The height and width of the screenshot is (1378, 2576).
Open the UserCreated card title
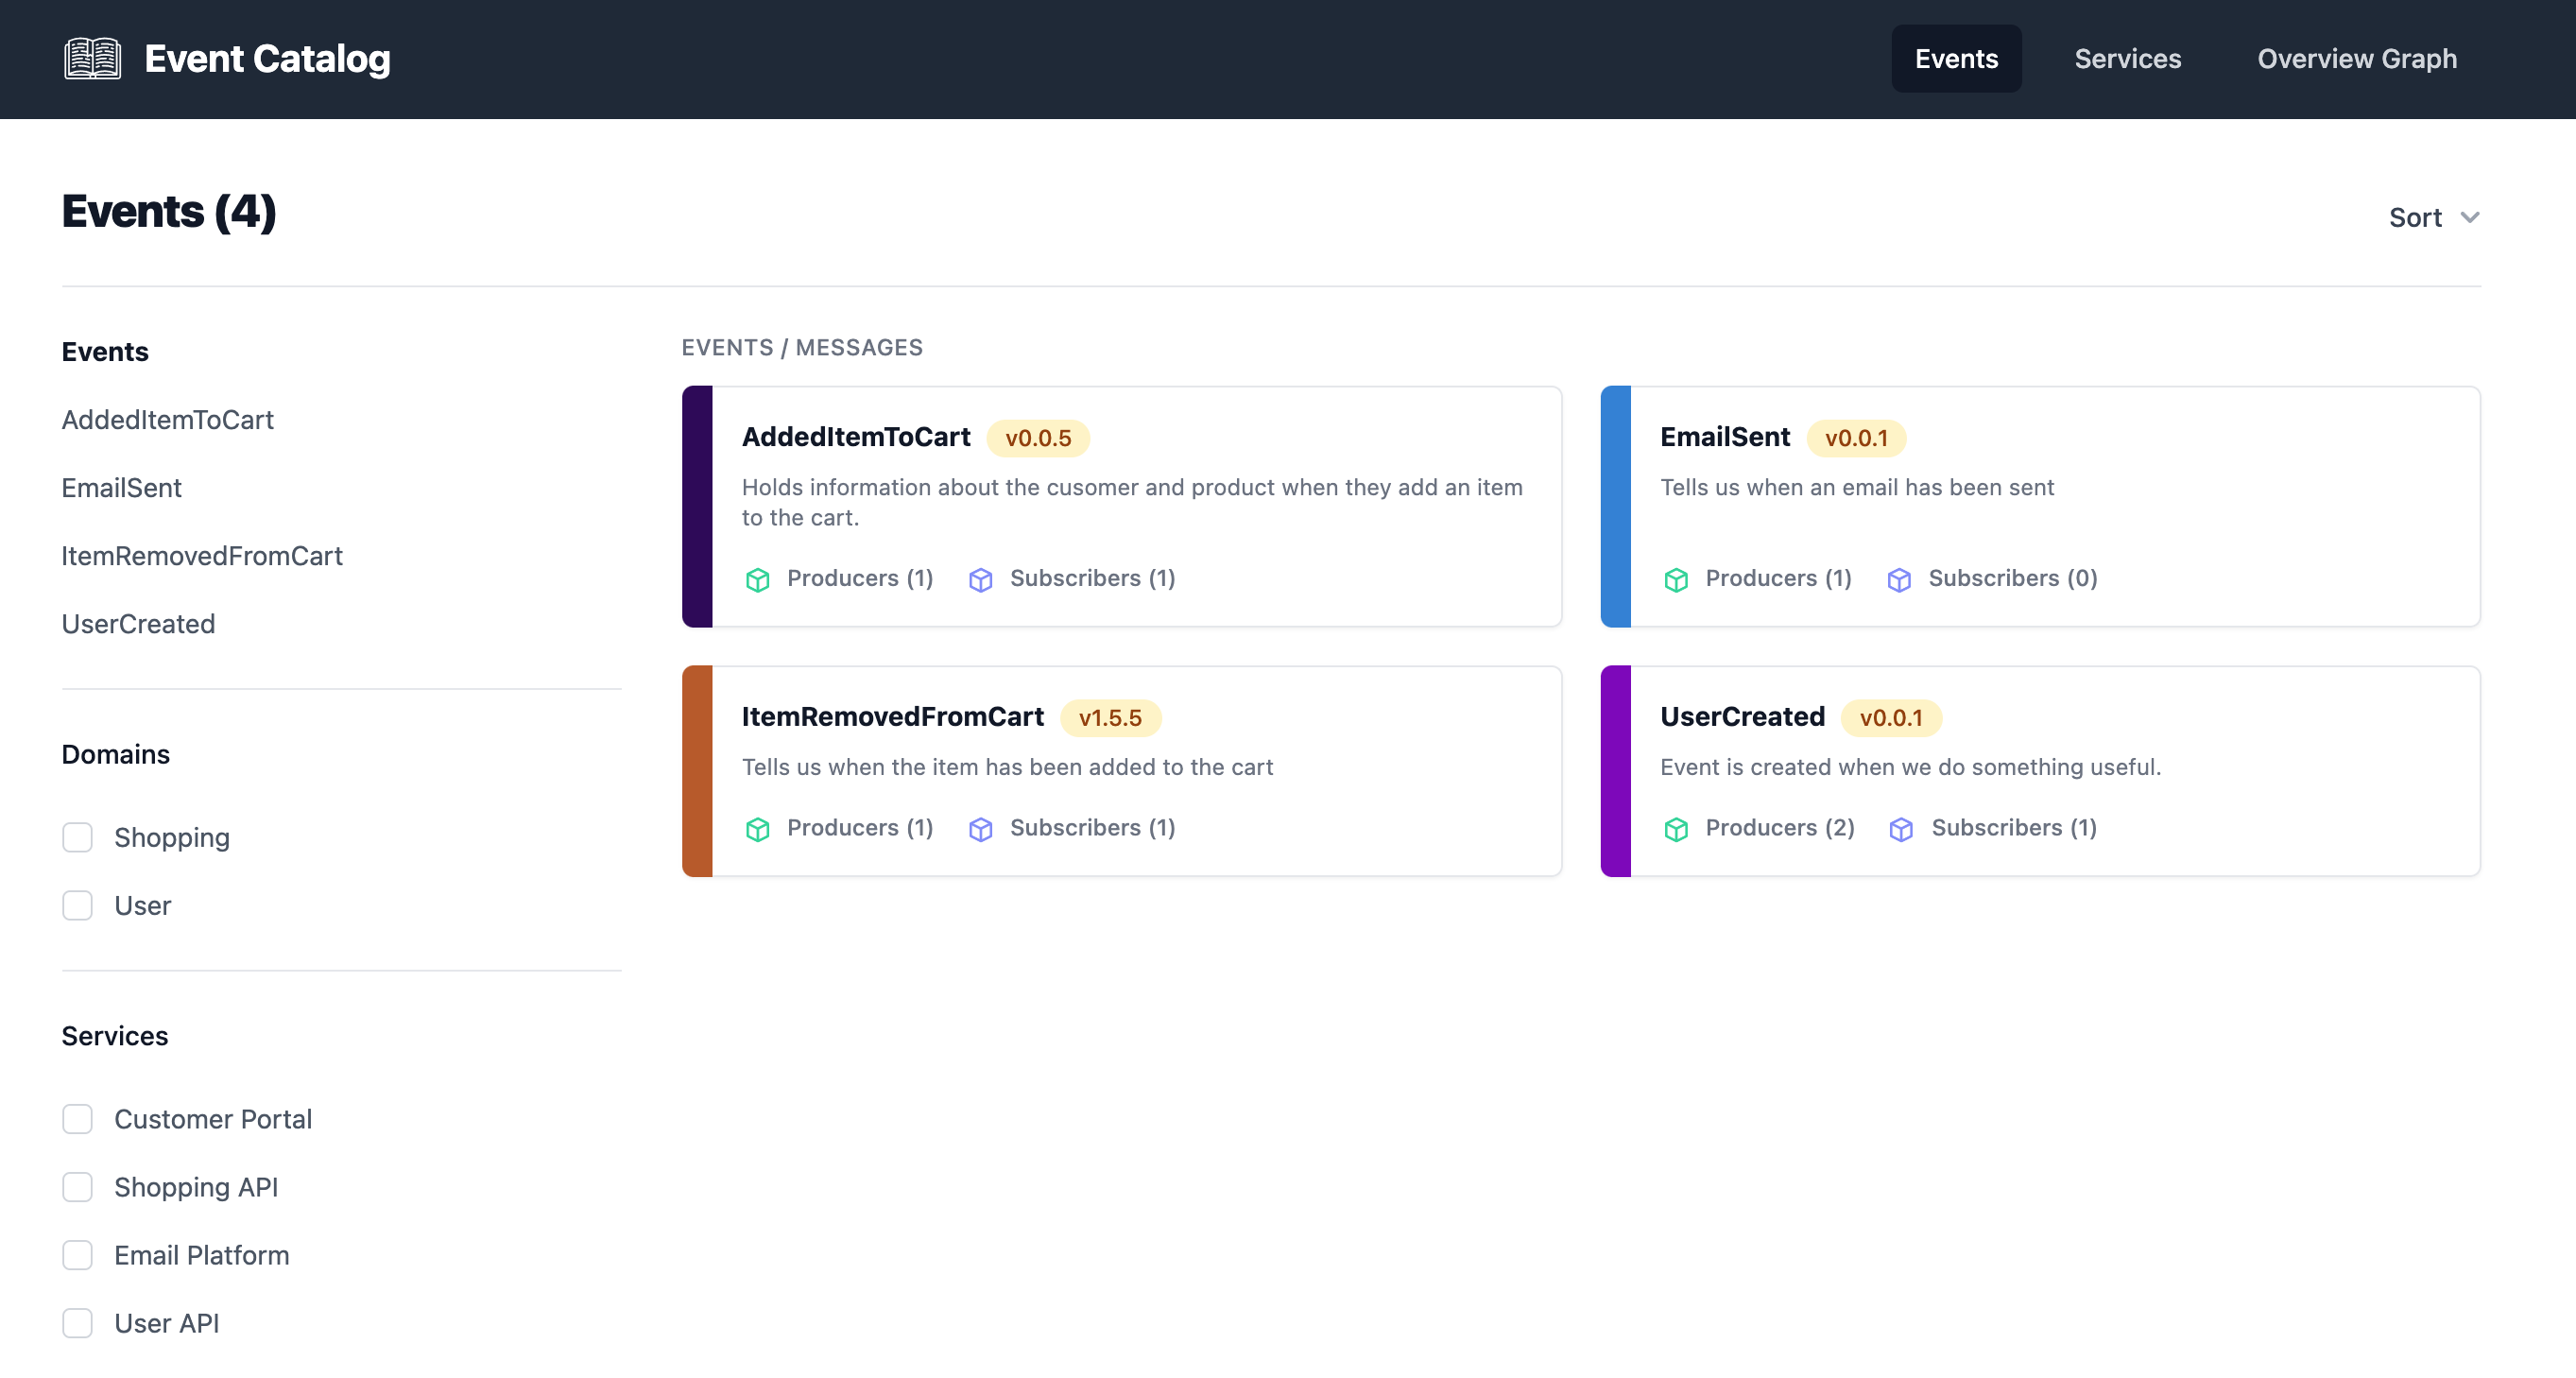1742,717
